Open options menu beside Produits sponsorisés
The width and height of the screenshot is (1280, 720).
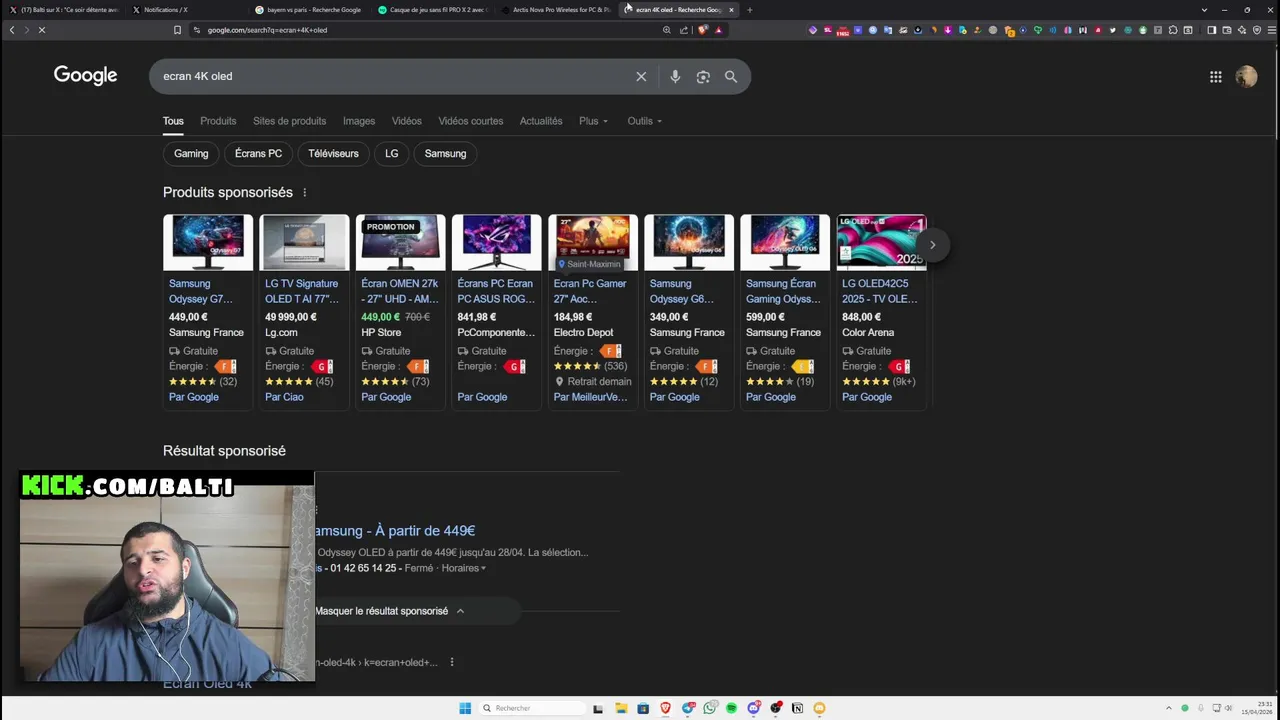pos(305,192)
